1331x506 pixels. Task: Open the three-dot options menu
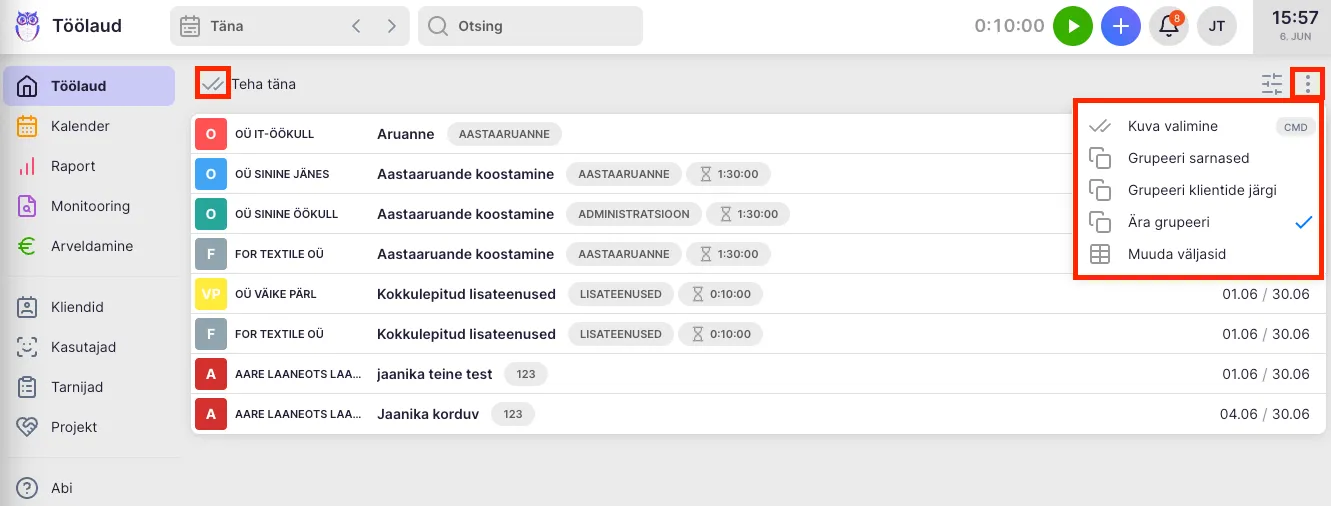(1307, 84)
